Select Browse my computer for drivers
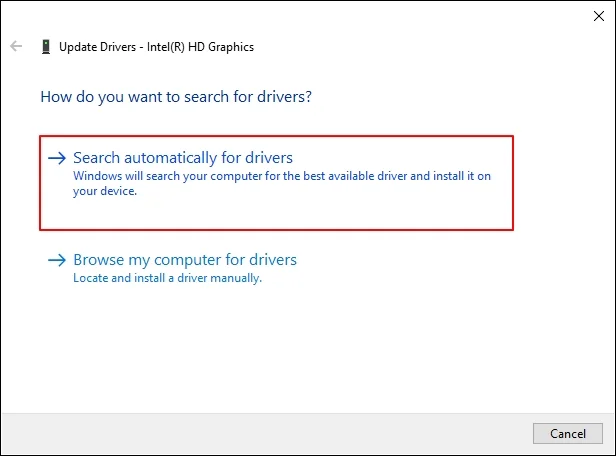Viewport: 616px width, 456px height. click(x=185, y=260)
